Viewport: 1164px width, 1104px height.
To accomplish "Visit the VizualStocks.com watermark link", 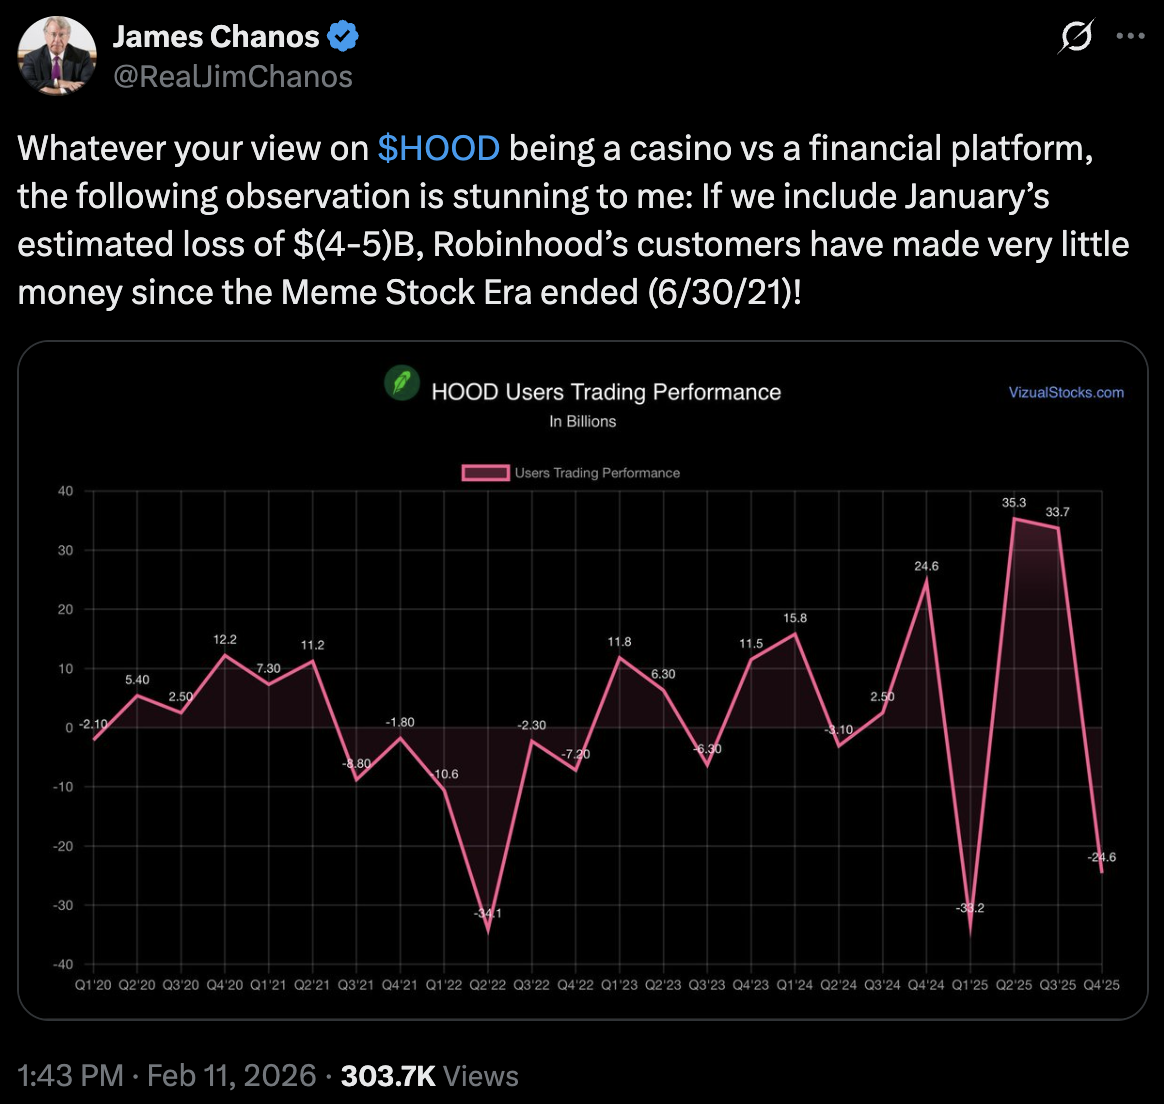I will point(1066,393).
